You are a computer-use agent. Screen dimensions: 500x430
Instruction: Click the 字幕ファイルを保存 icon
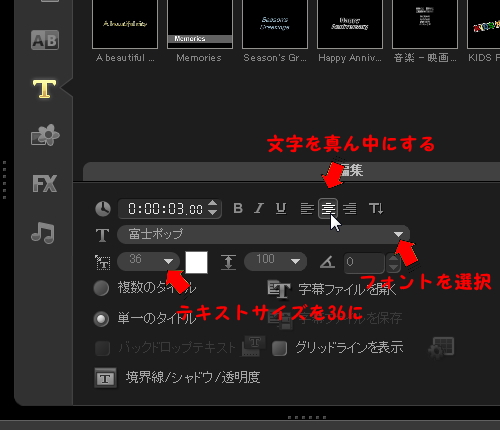pos(280,319)
